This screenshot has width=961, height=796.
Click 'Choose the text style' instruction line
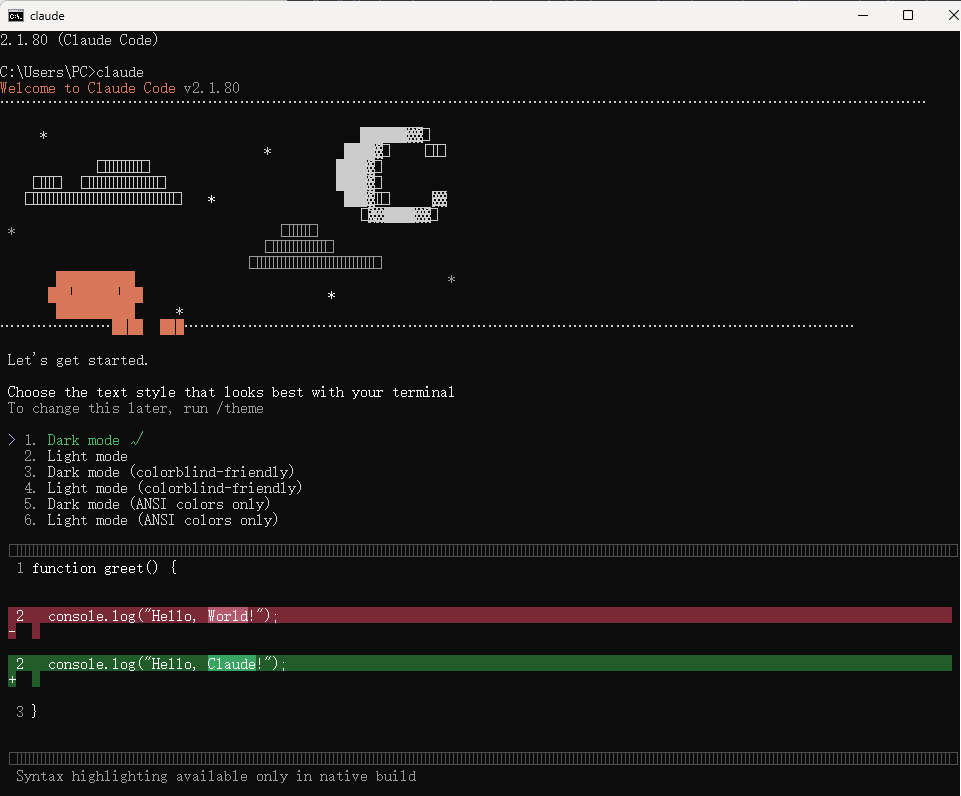coord(231,392)
